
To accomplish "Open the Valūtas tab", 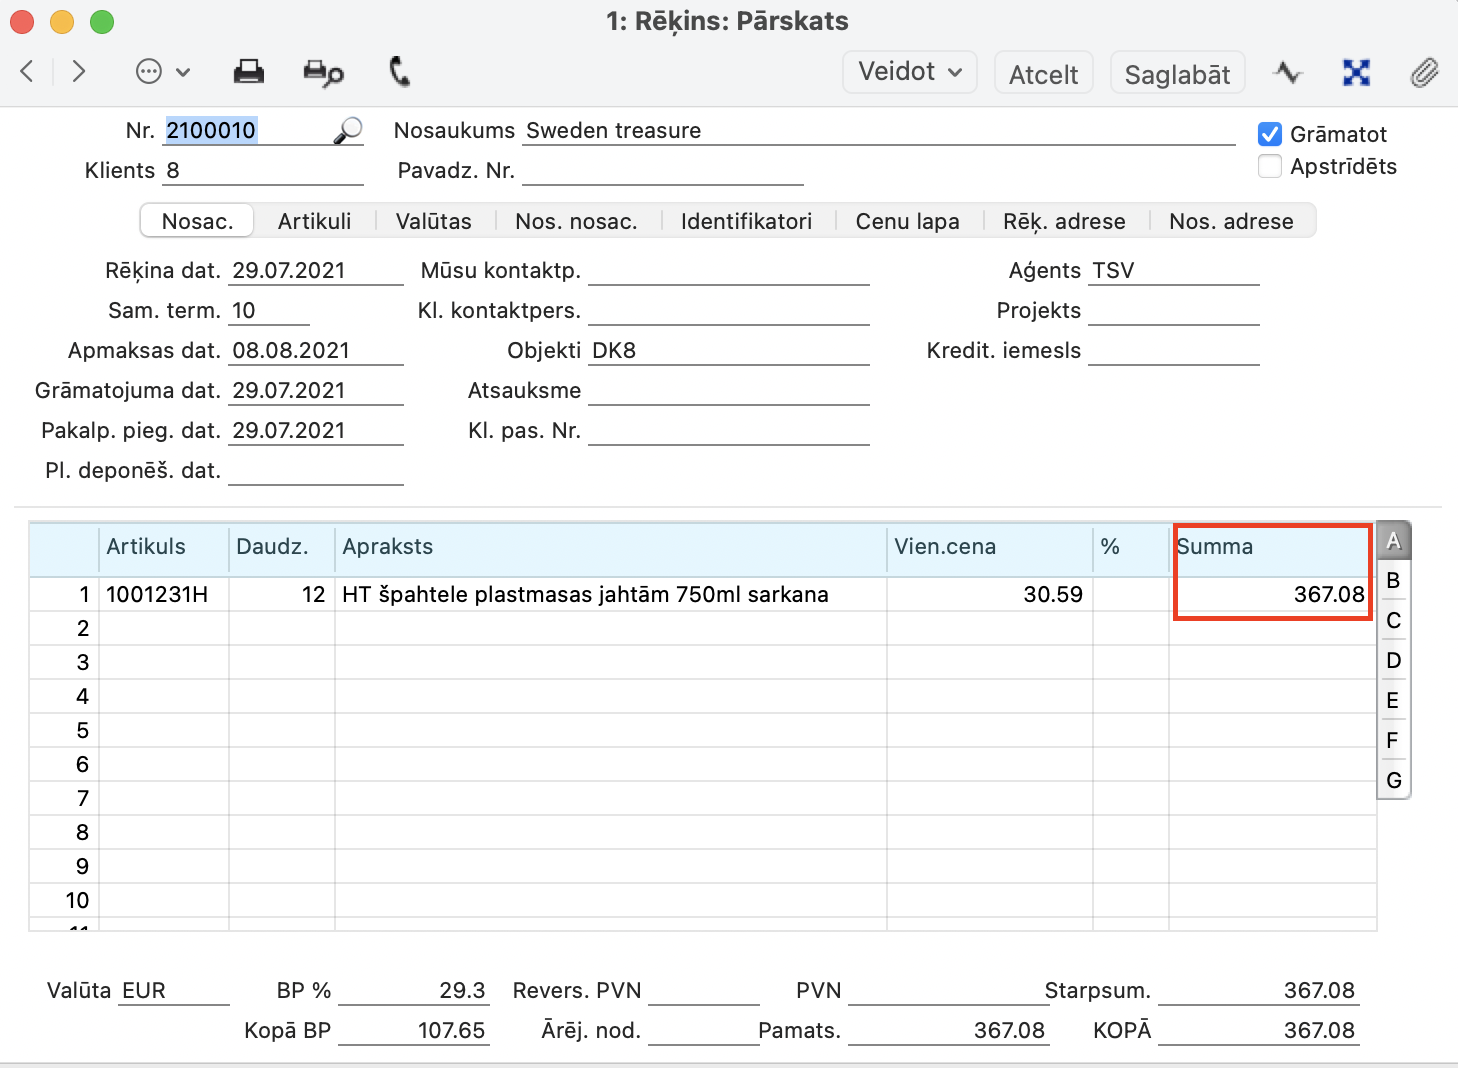I will click(433, 221).
